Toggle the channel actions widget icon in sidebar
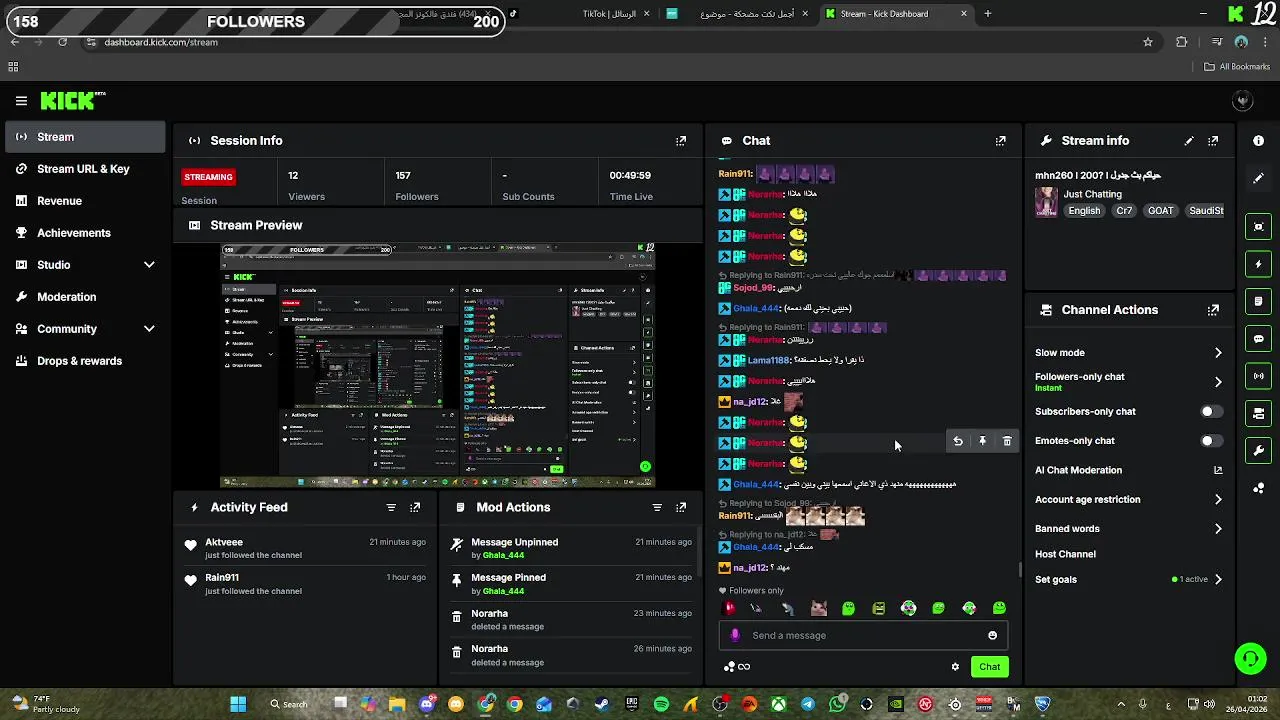 (1259, 413)
